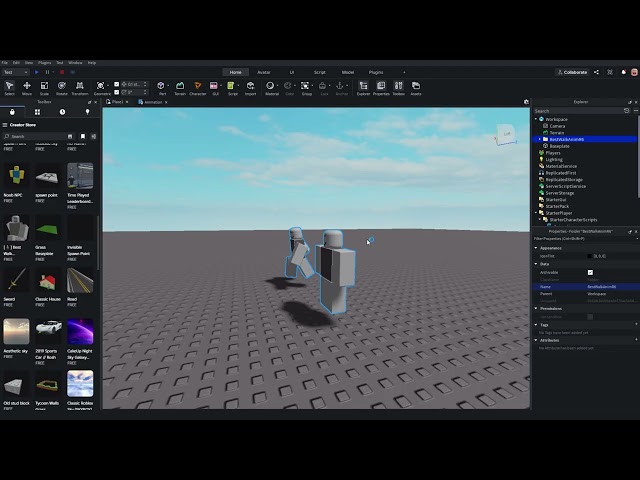The height and width of the screenshot is (480, 640).
Task: Click the Geometric mode icon
Action: pyautogui.click(x=100, y=88)
